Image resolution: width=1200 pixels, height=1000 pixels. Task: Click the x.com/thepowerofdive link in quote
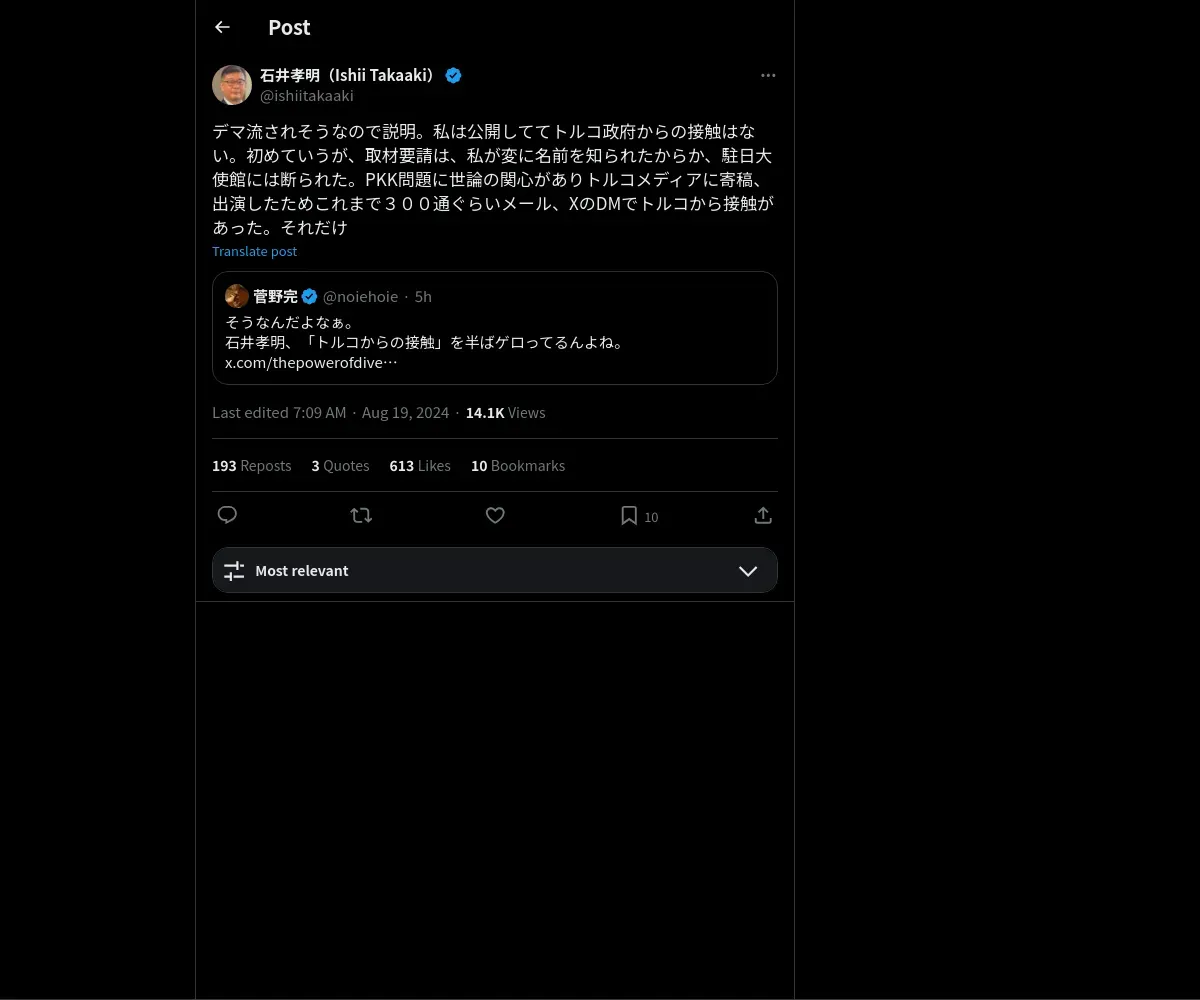click(311, 362)
